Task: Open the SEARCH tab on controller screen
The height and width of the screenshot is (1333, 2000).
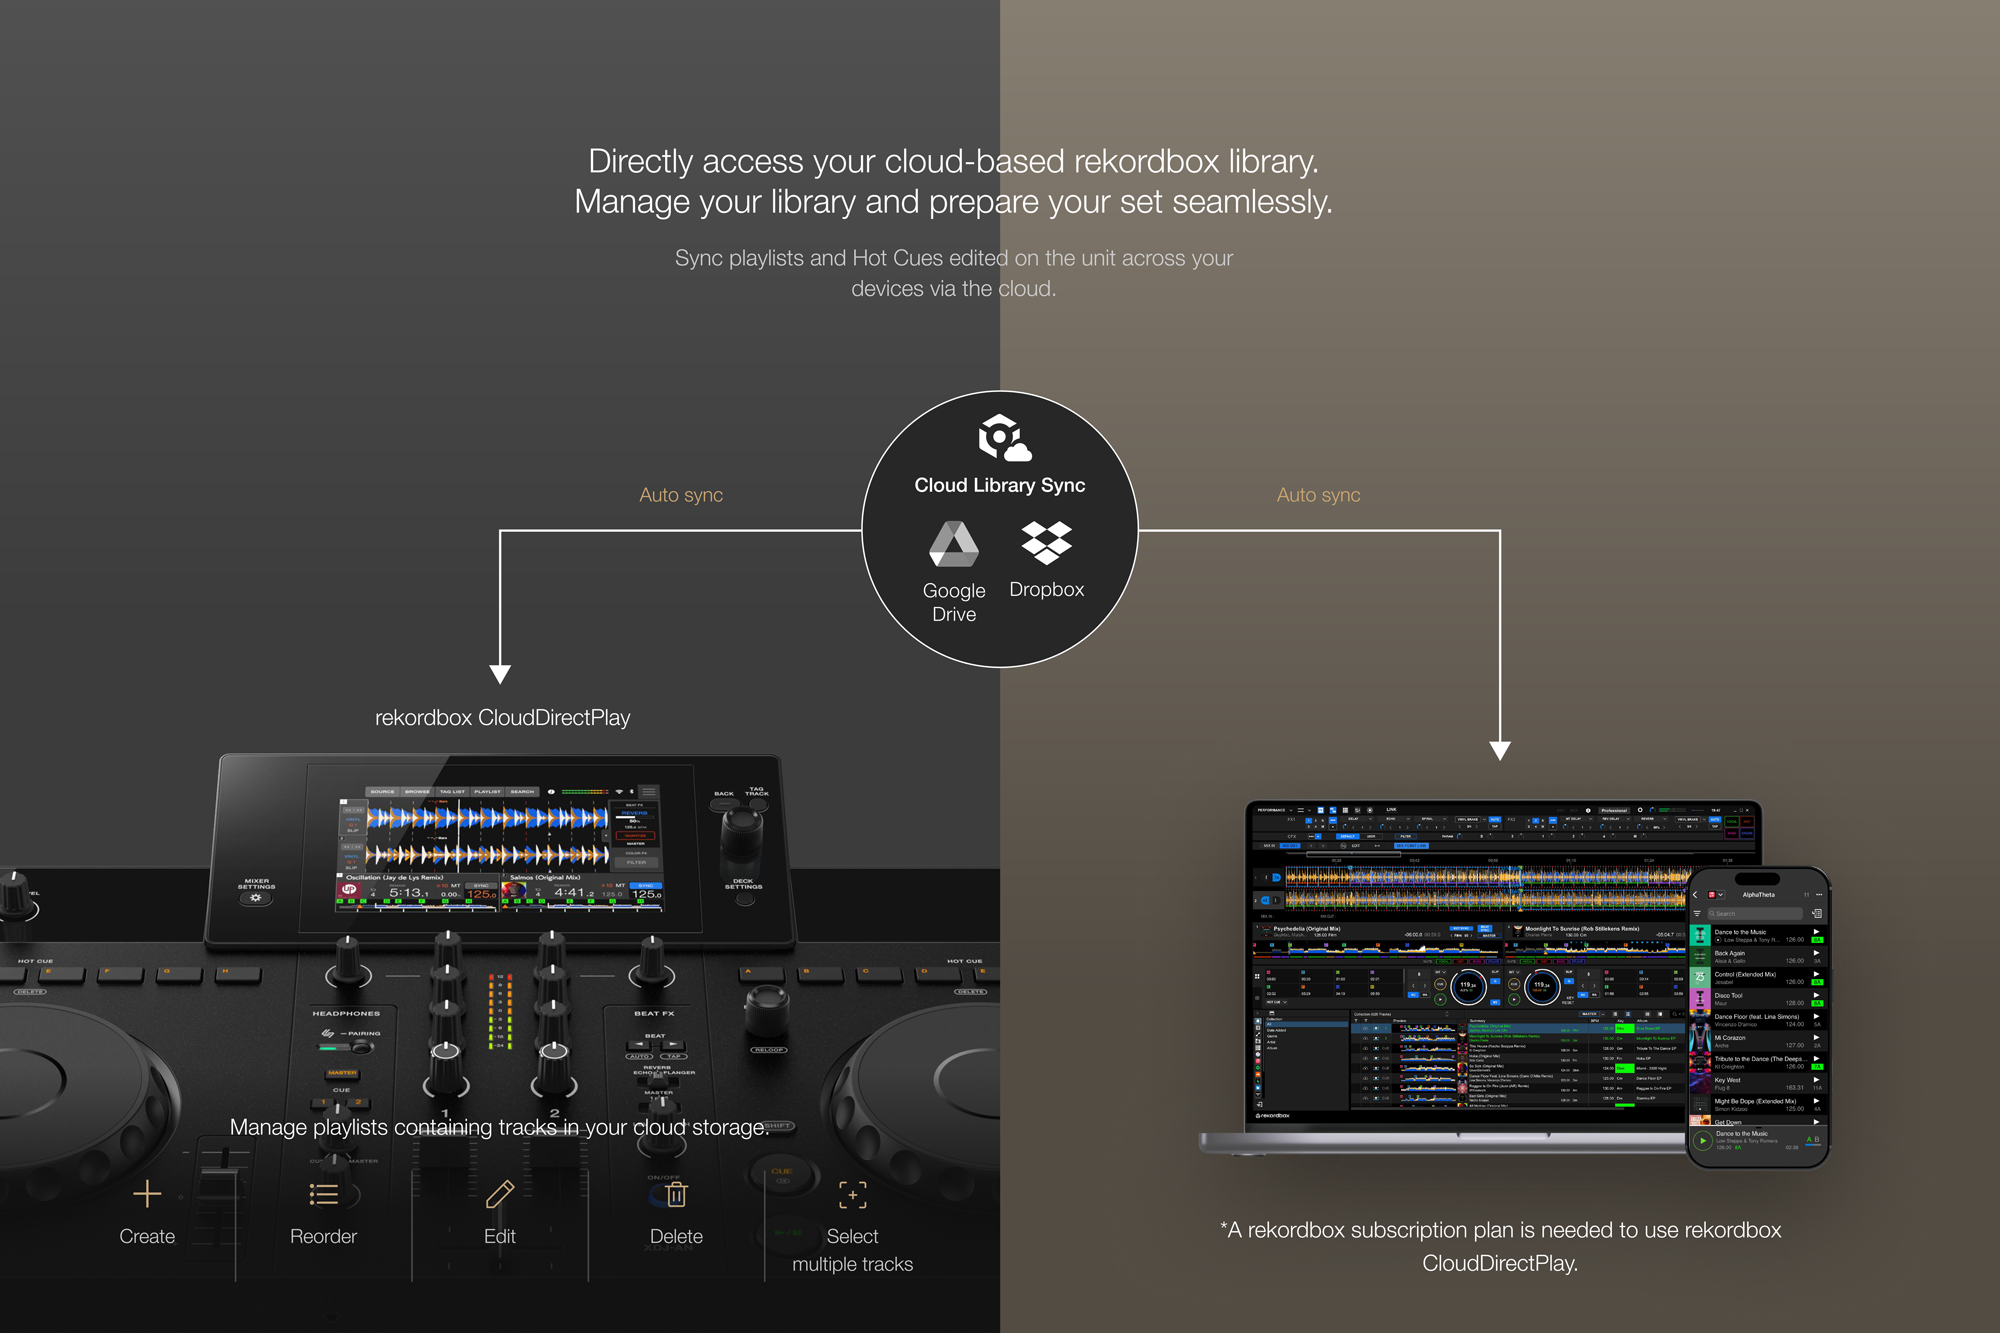Action: pos(522,791)
